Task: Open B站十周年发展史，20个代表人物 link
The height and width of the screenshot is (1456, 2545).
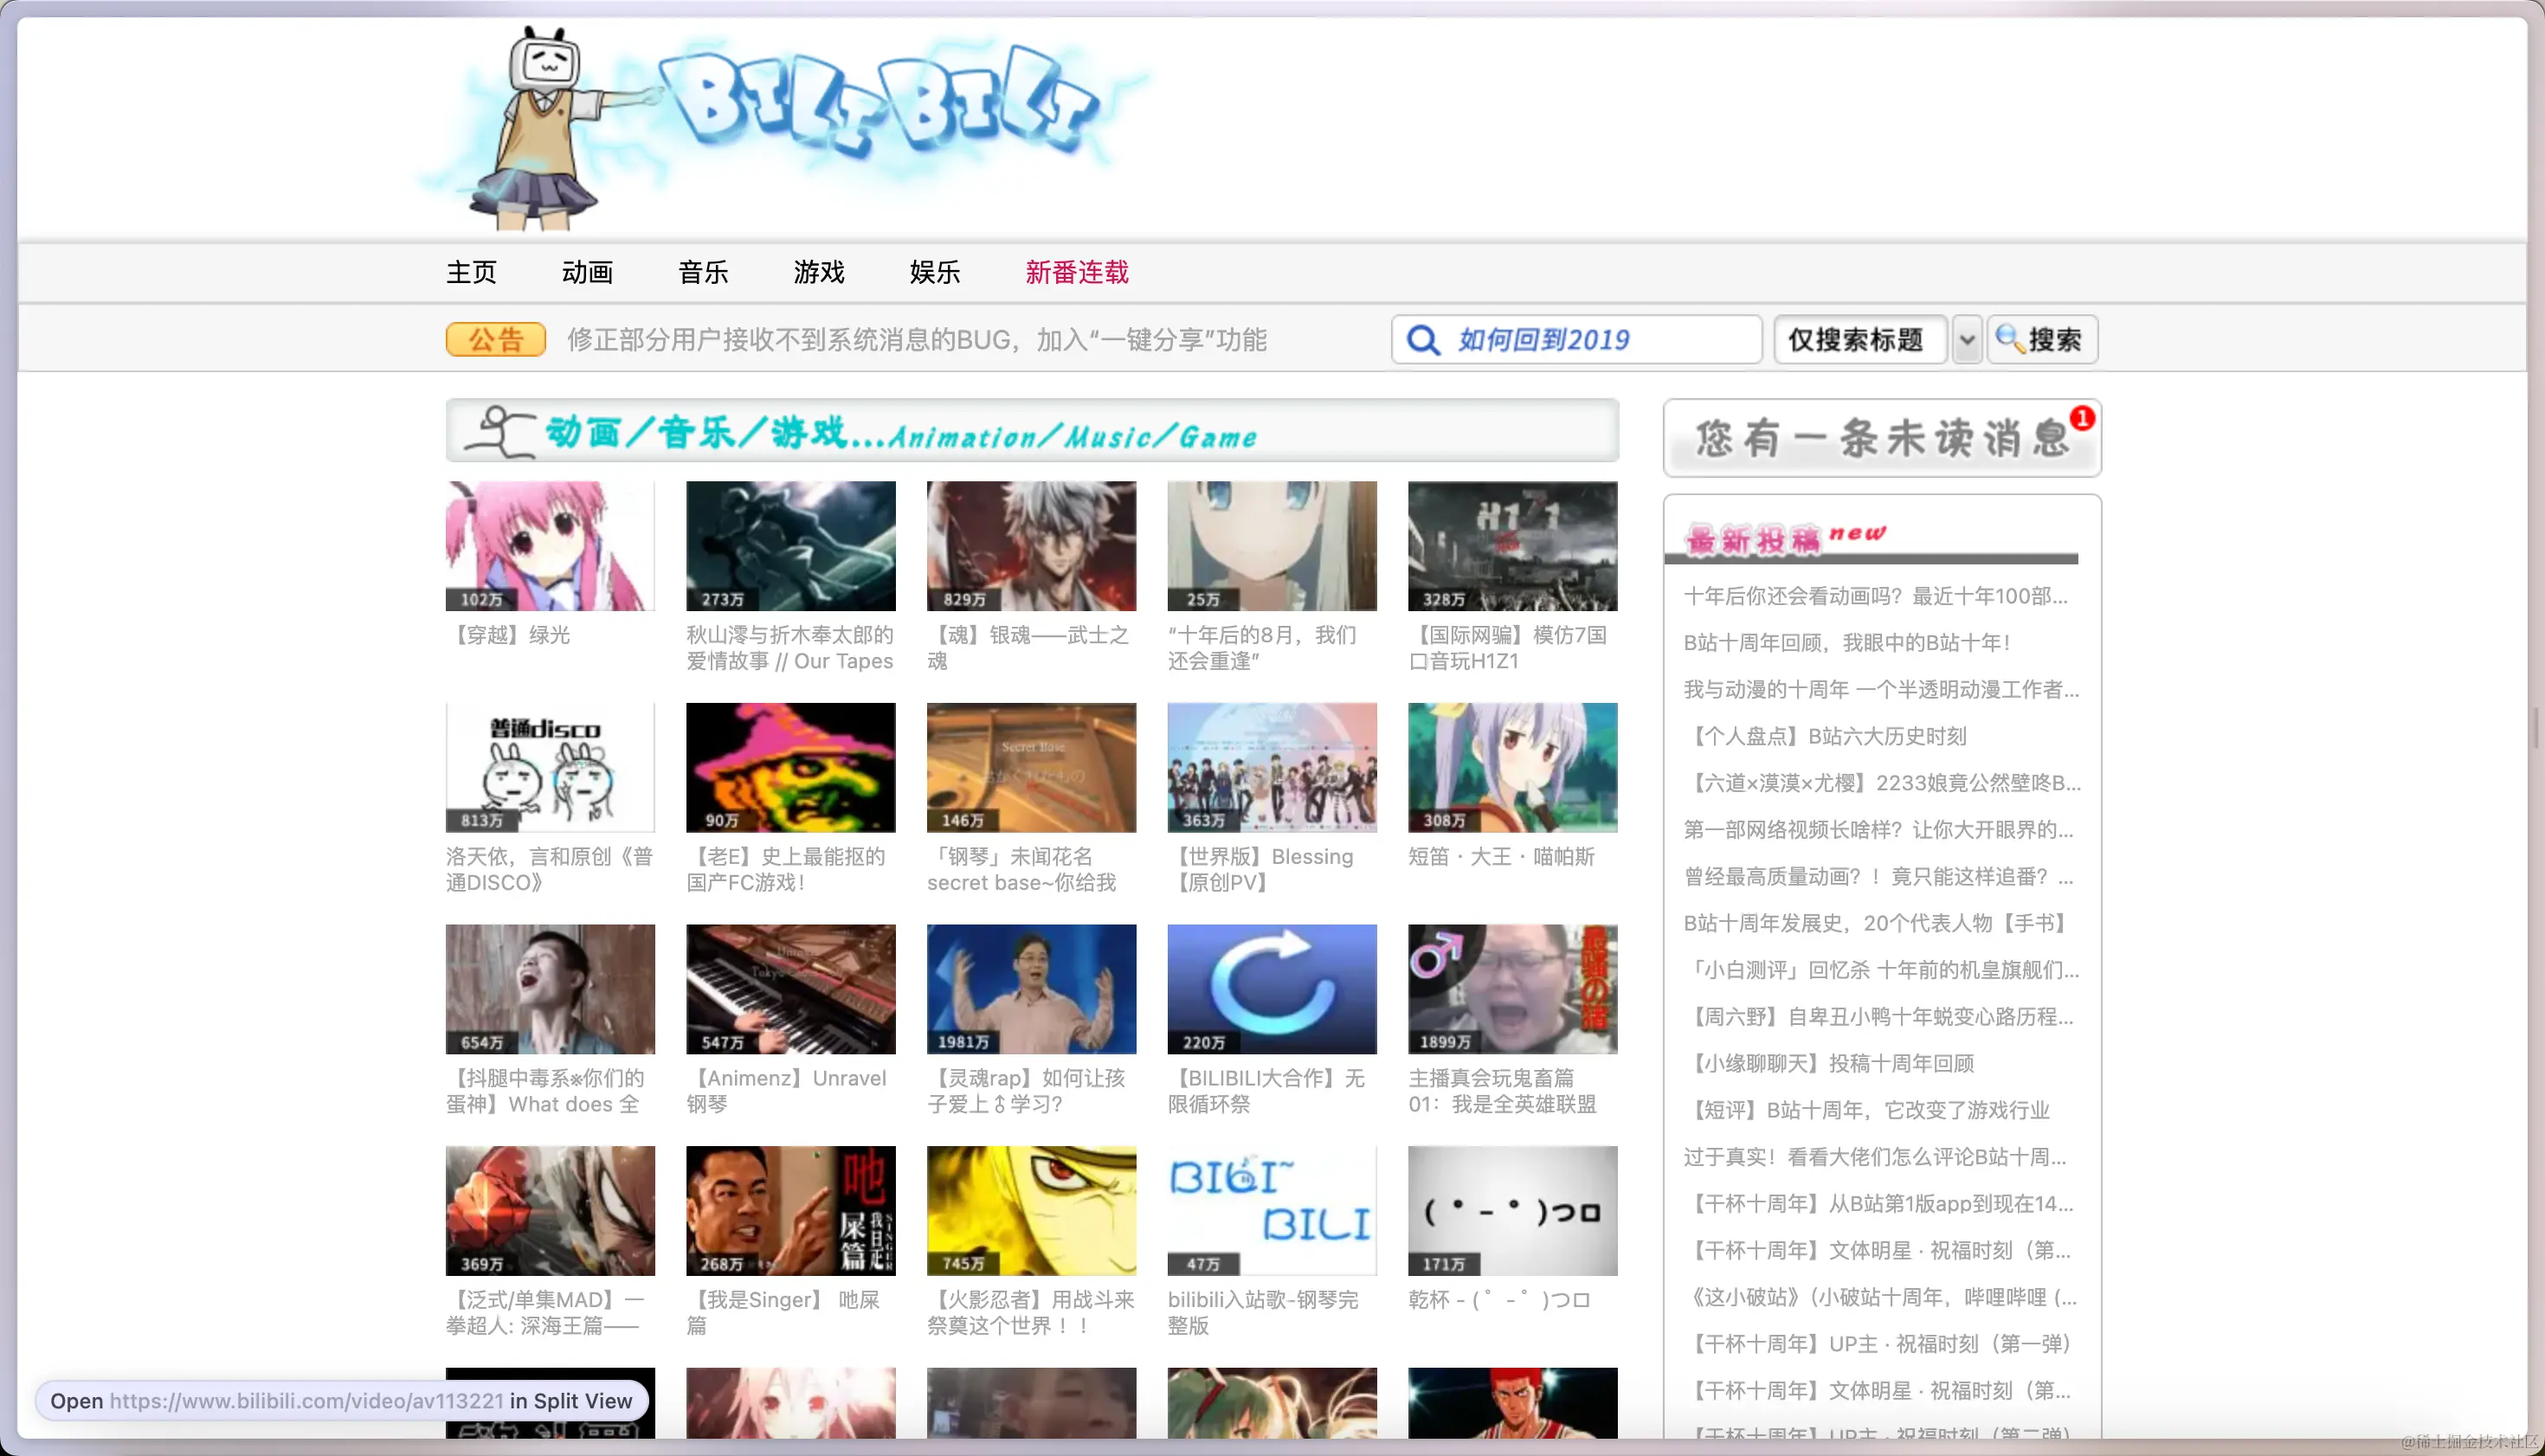Action: click(1877, 924)
